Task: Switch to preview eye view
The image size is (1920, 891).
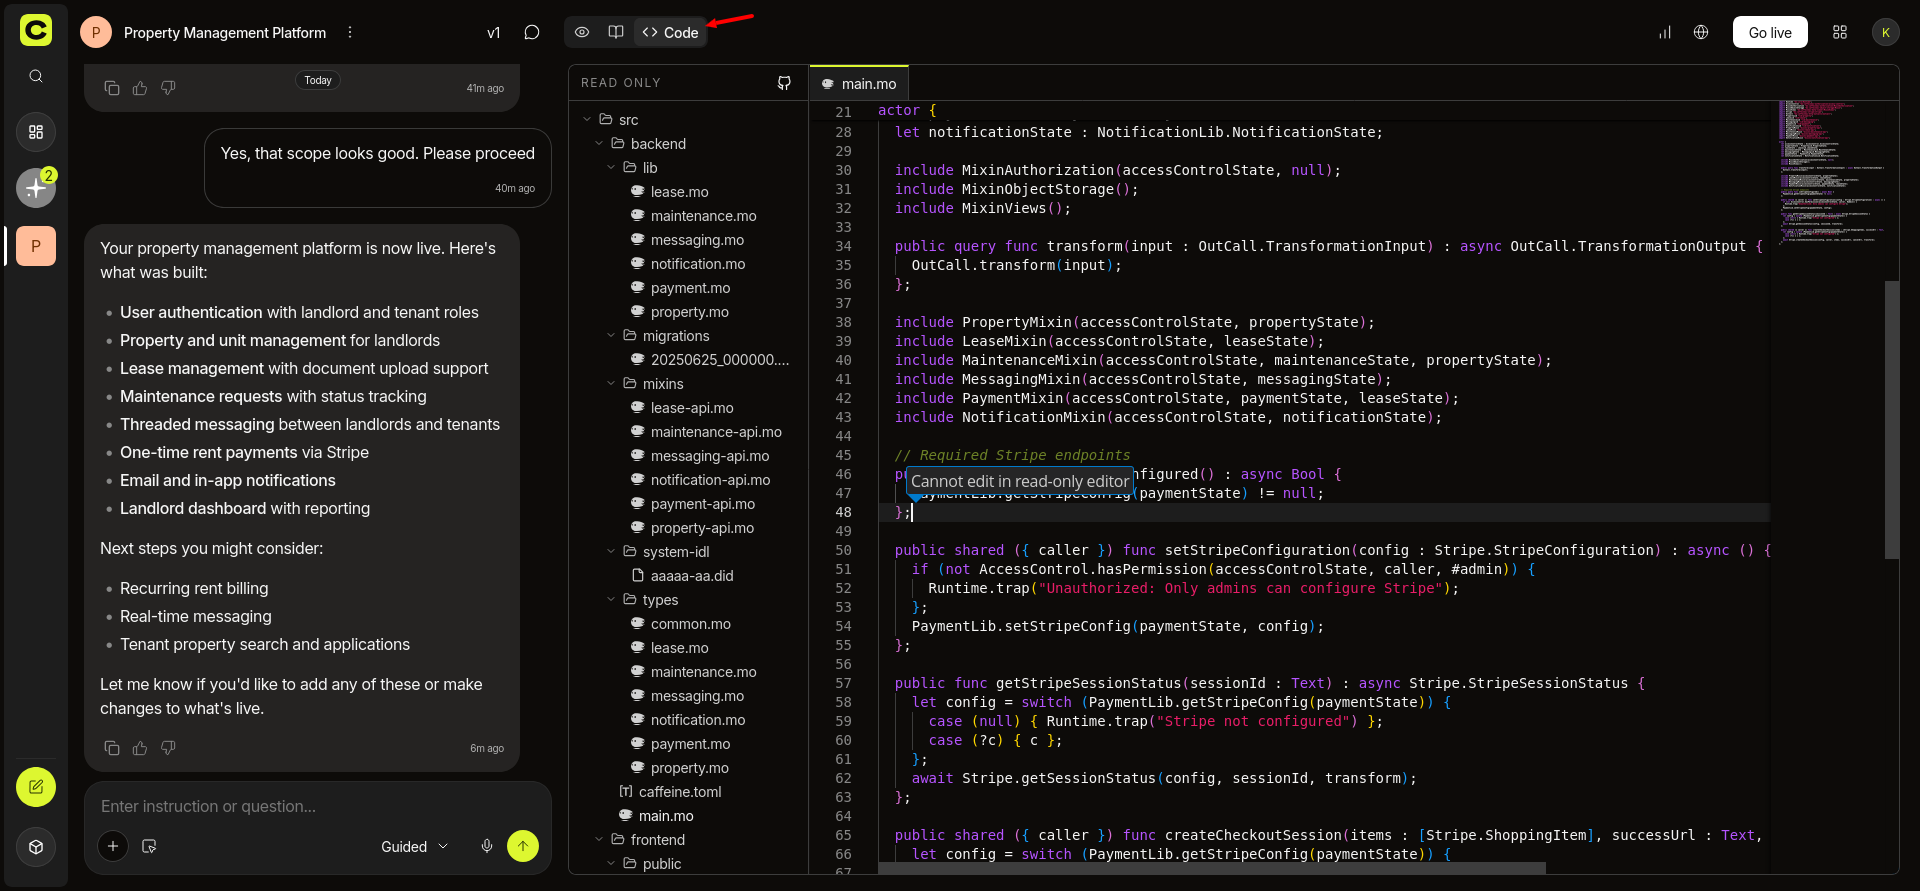Action: tap(582, 32)
